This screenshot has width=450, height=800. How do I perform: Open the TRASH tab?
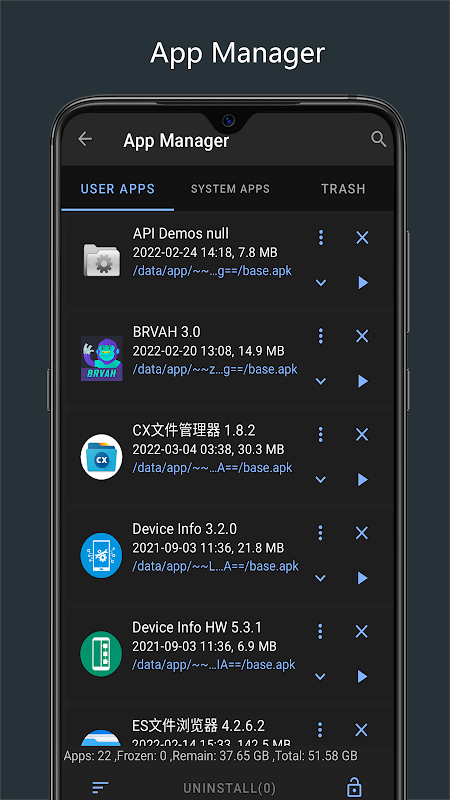pos(343,189)
